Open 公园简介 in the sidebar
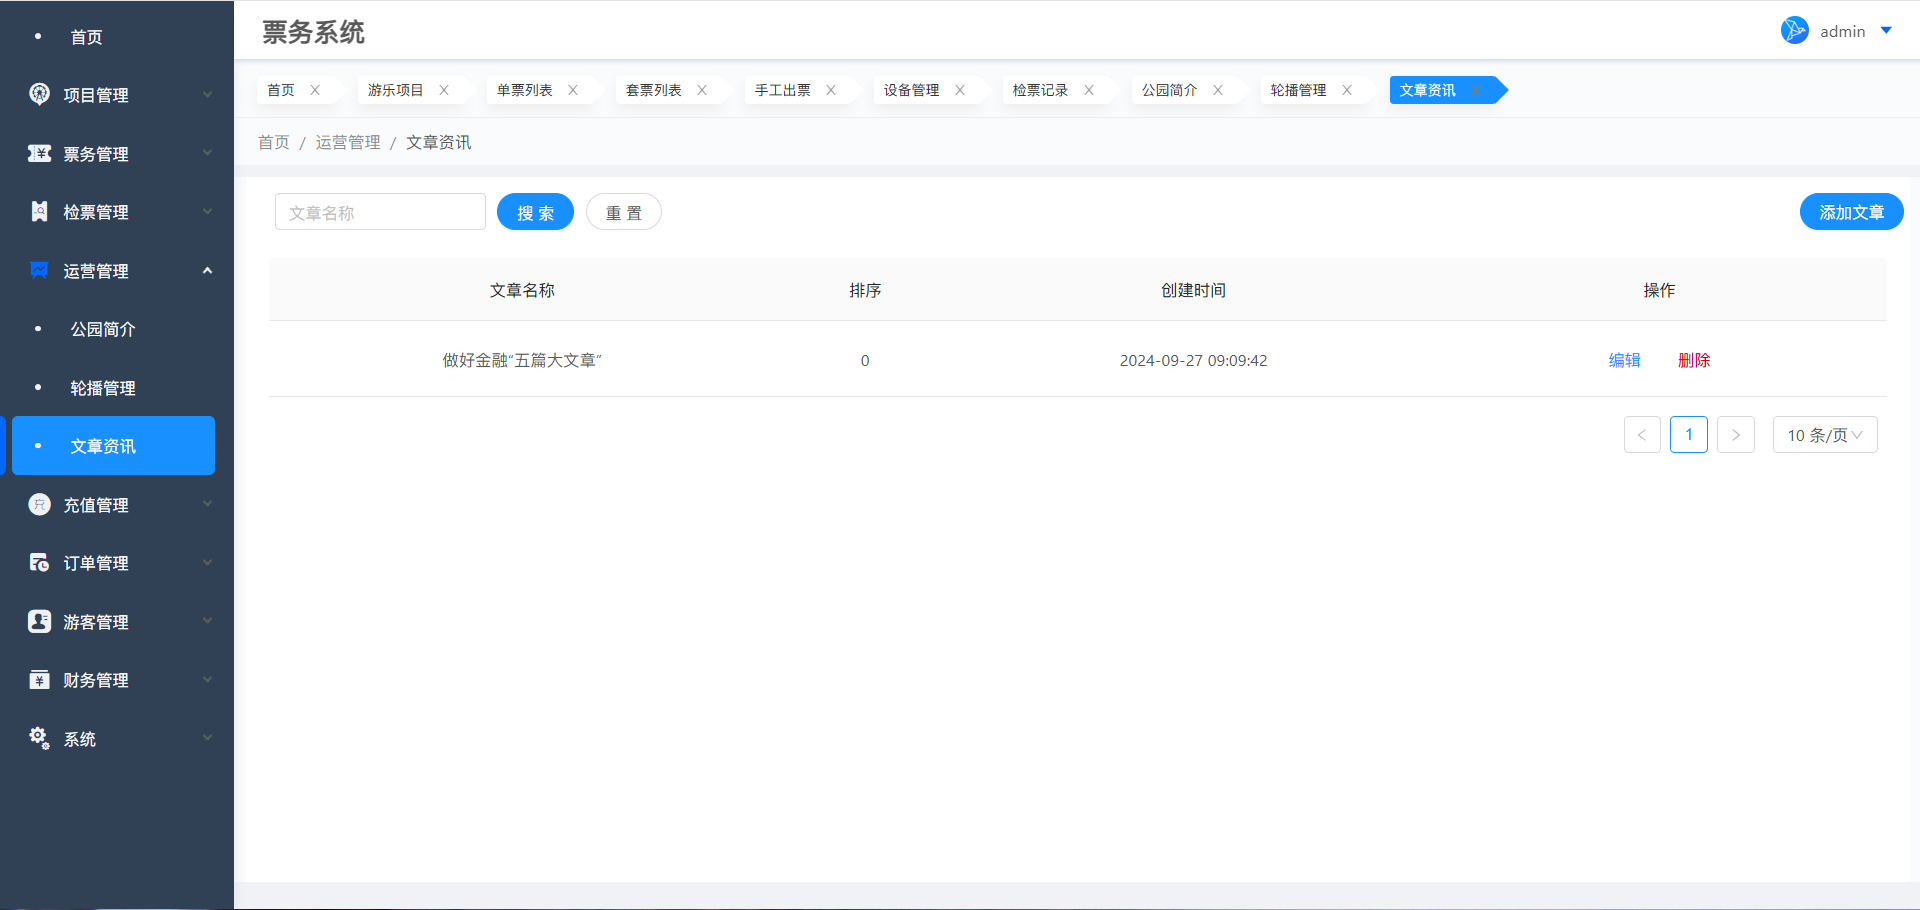This screenshot has width=1920, height=910. pyautogui.click(x=103, y=329)
